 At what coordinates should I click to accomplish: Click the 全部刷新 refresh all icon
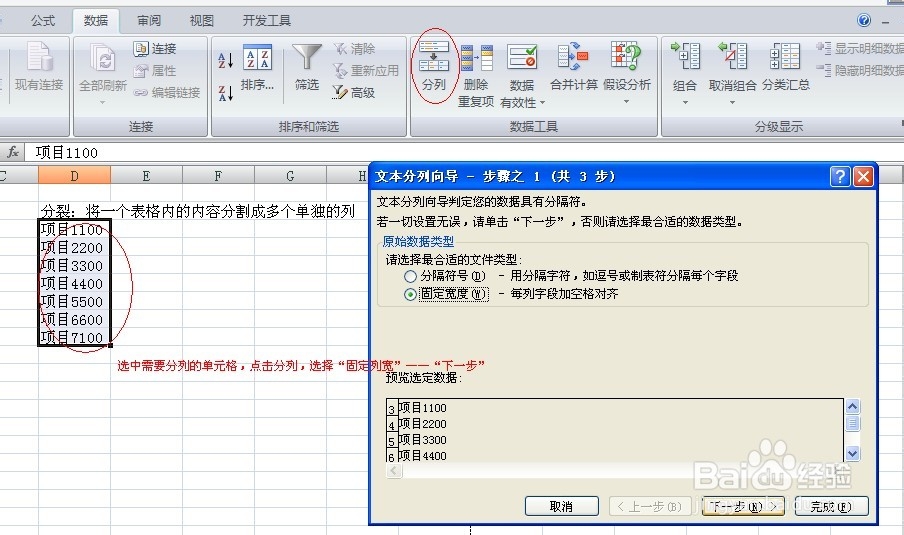(x=103, y=57)
